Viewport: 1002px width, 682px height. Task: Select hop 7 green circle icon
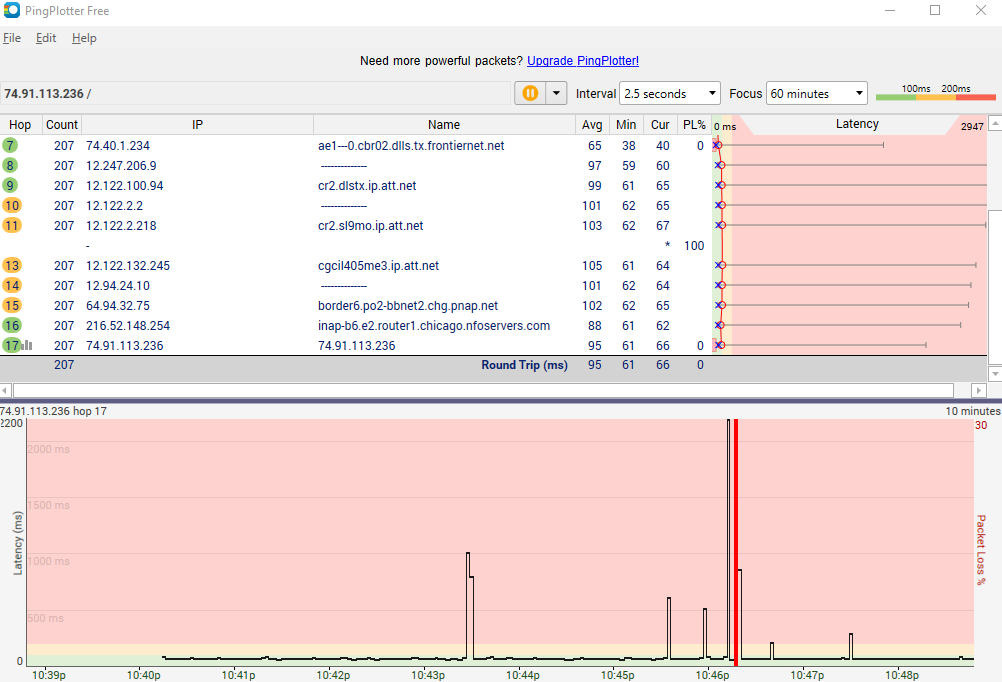pos(10,145)
